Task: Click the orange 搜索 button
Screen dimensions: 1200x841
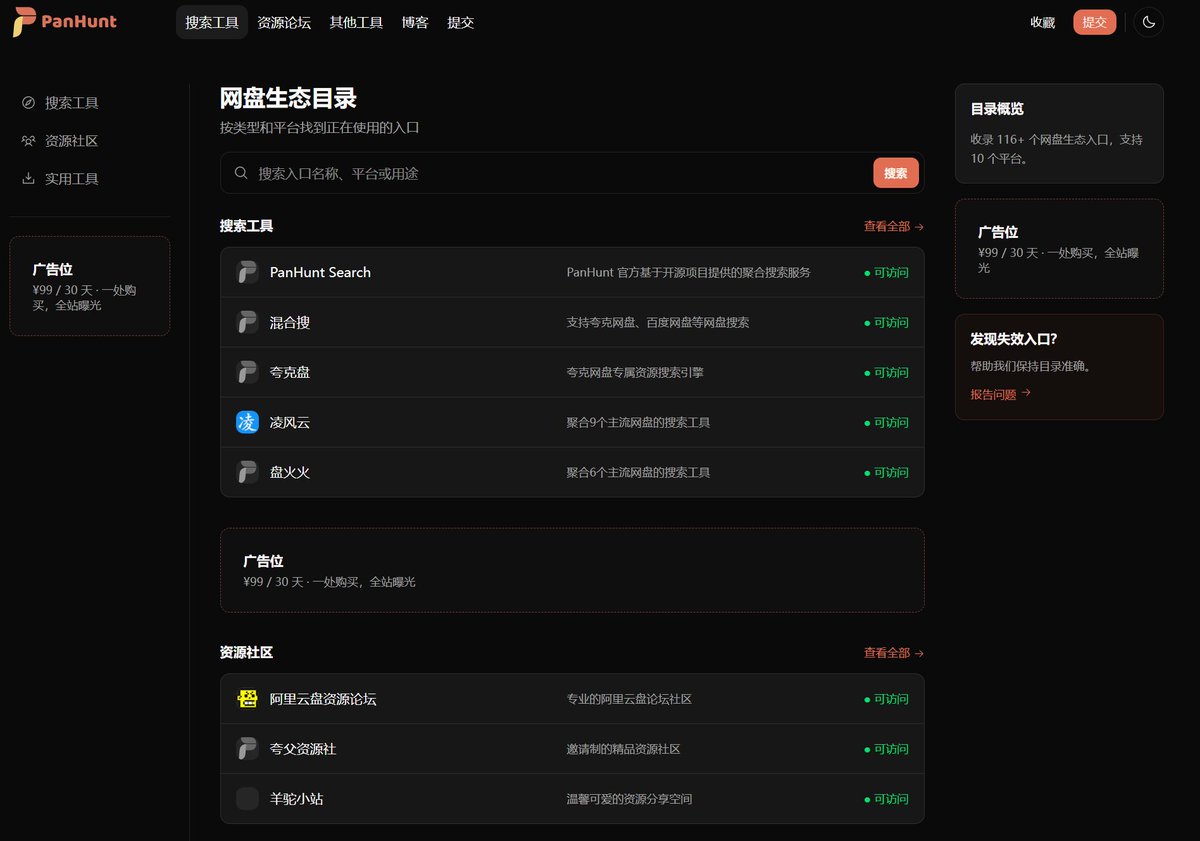Action: (896, 173)
